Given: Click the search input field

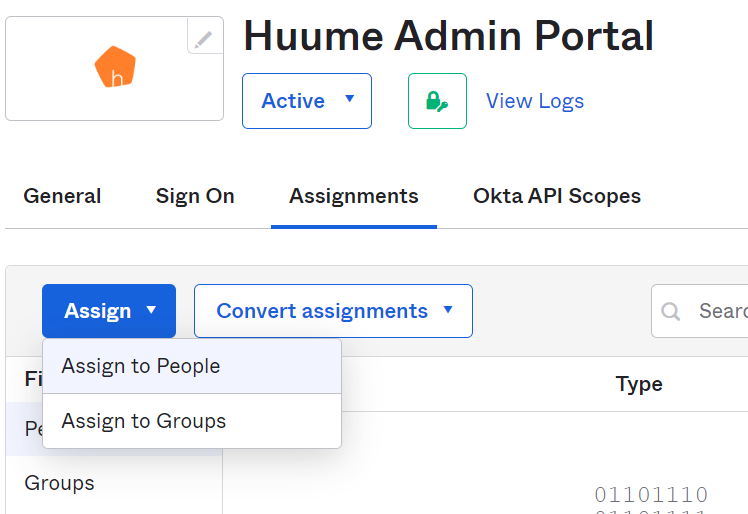Looking at the screenshot, I should point(700,311).
